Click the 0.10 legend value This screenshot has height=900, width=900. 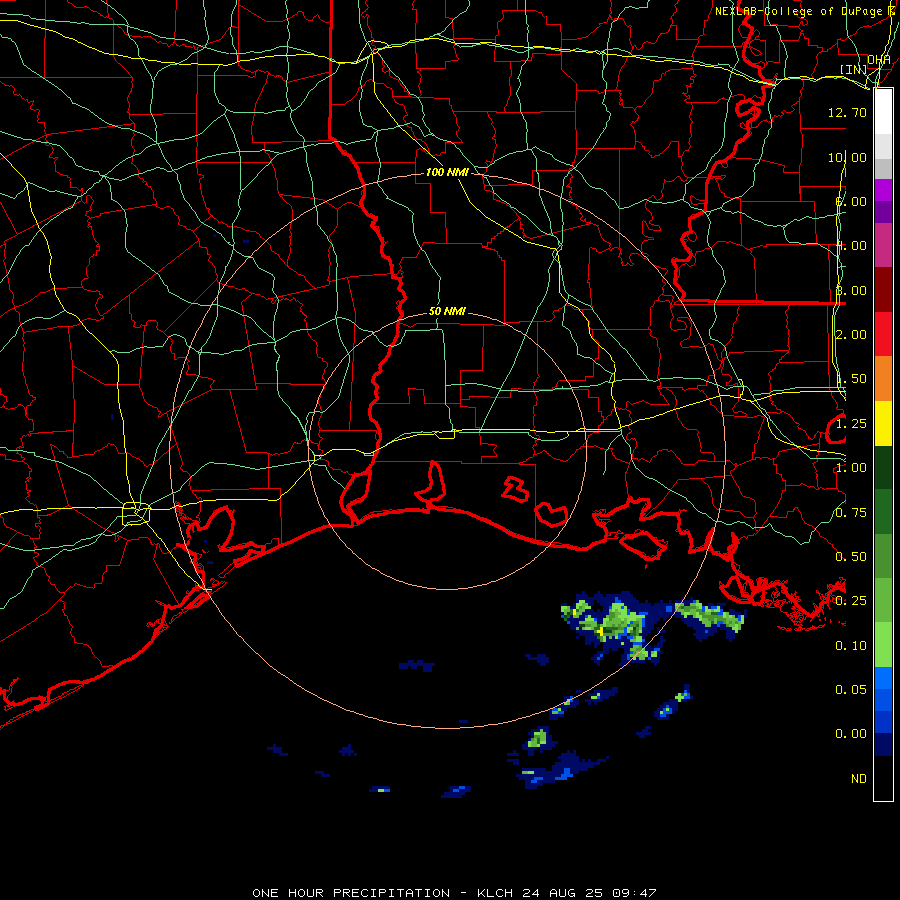(851, 646)
